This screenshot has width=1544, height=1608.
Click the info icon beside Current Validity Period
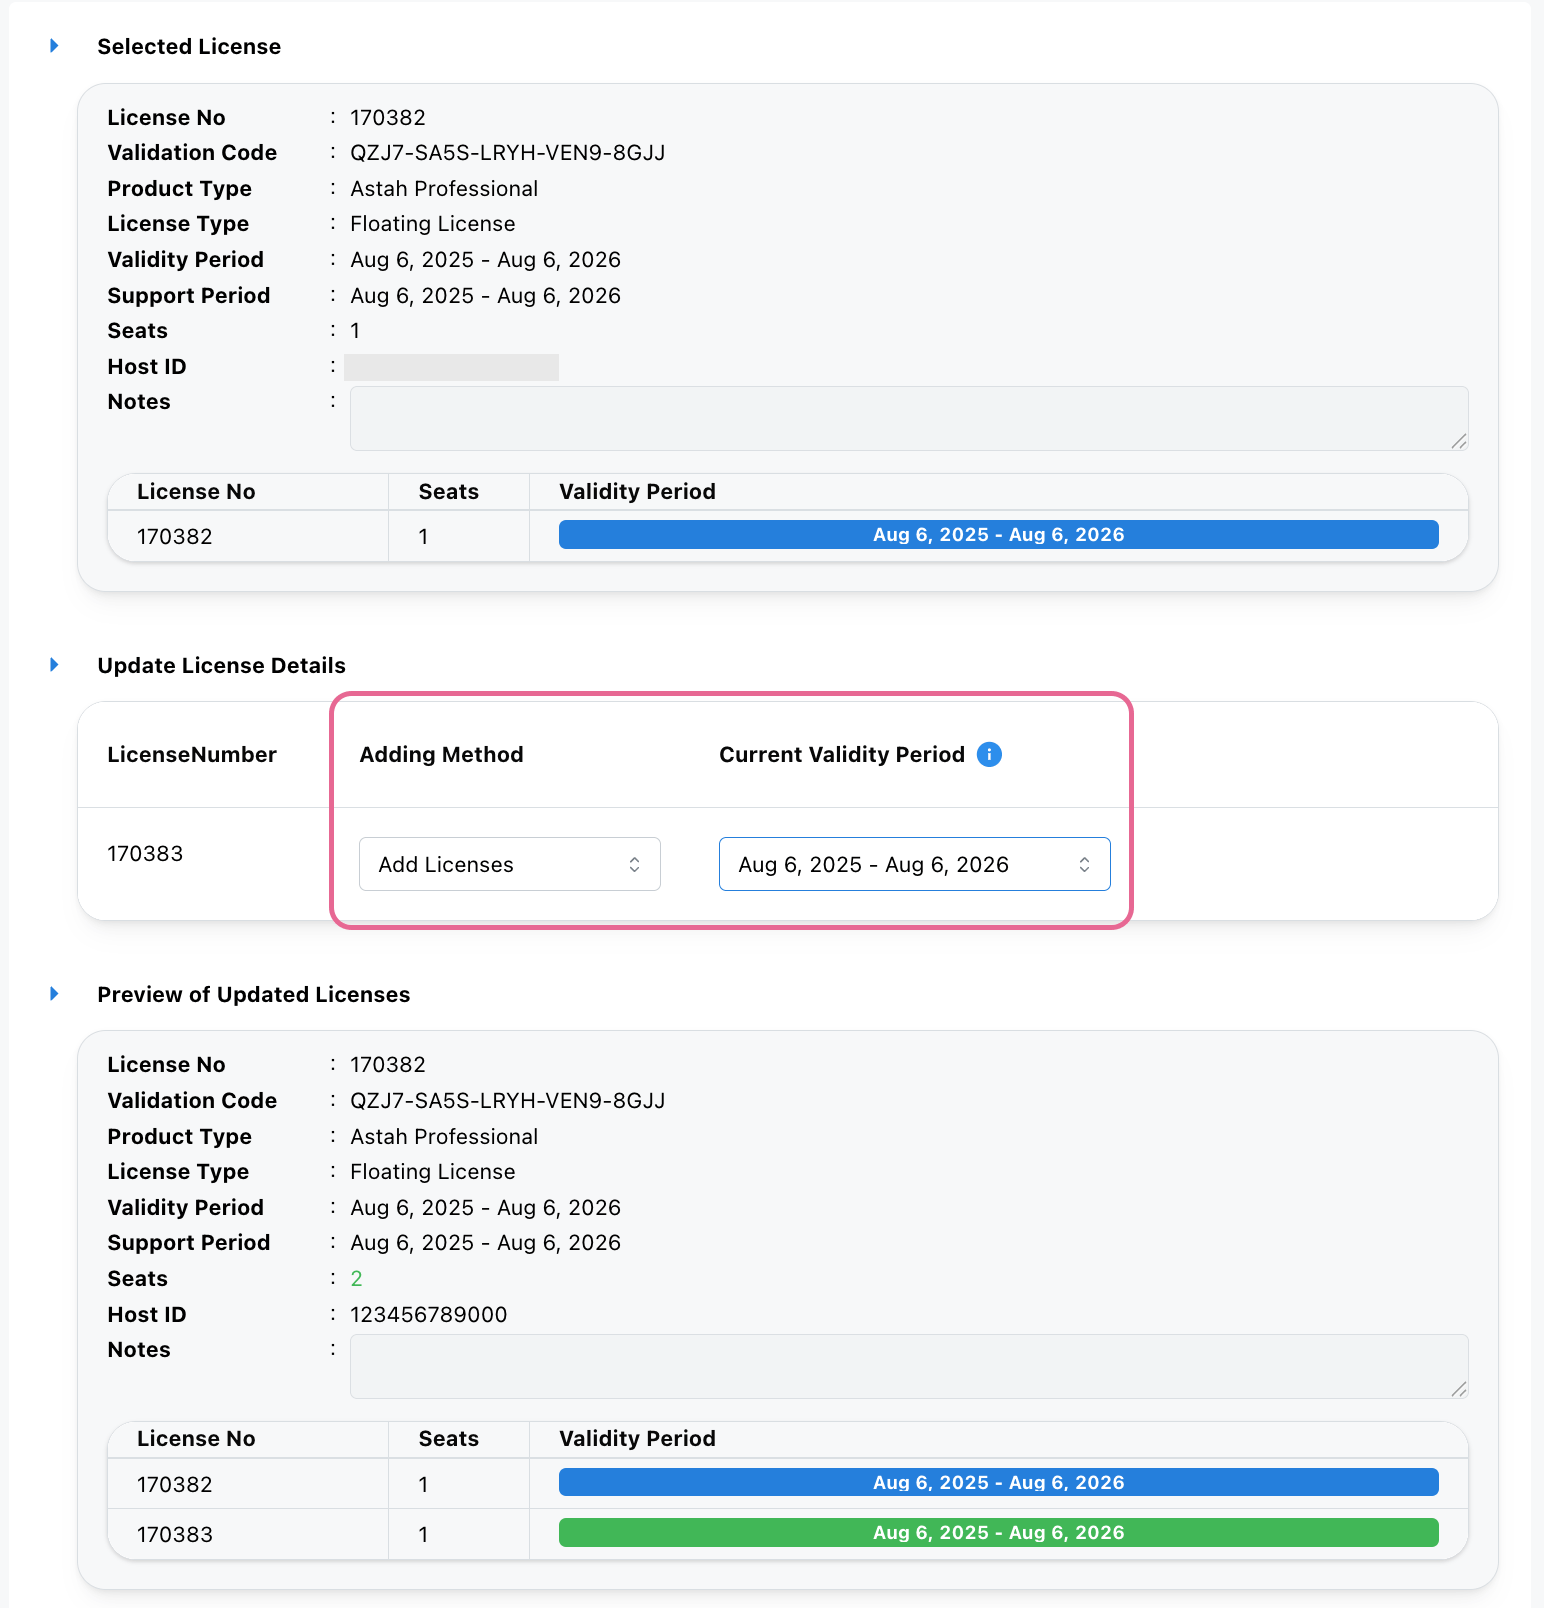pyautogui.click(x=989, y=755)
